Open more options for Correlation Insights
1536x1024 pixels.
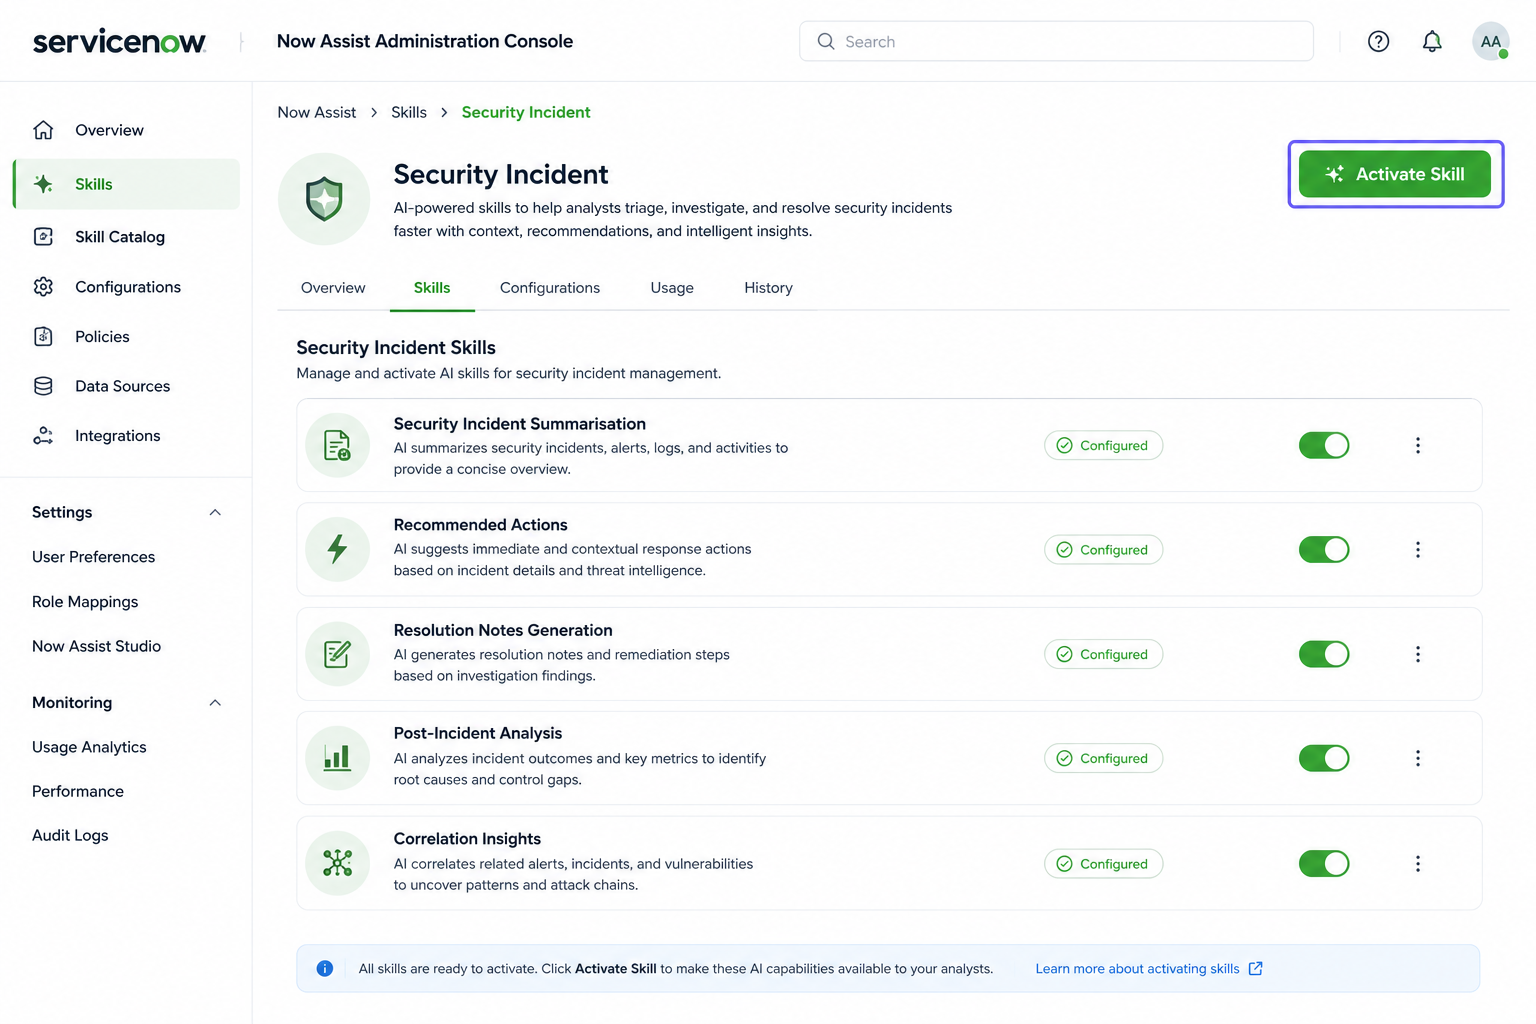1417,863
